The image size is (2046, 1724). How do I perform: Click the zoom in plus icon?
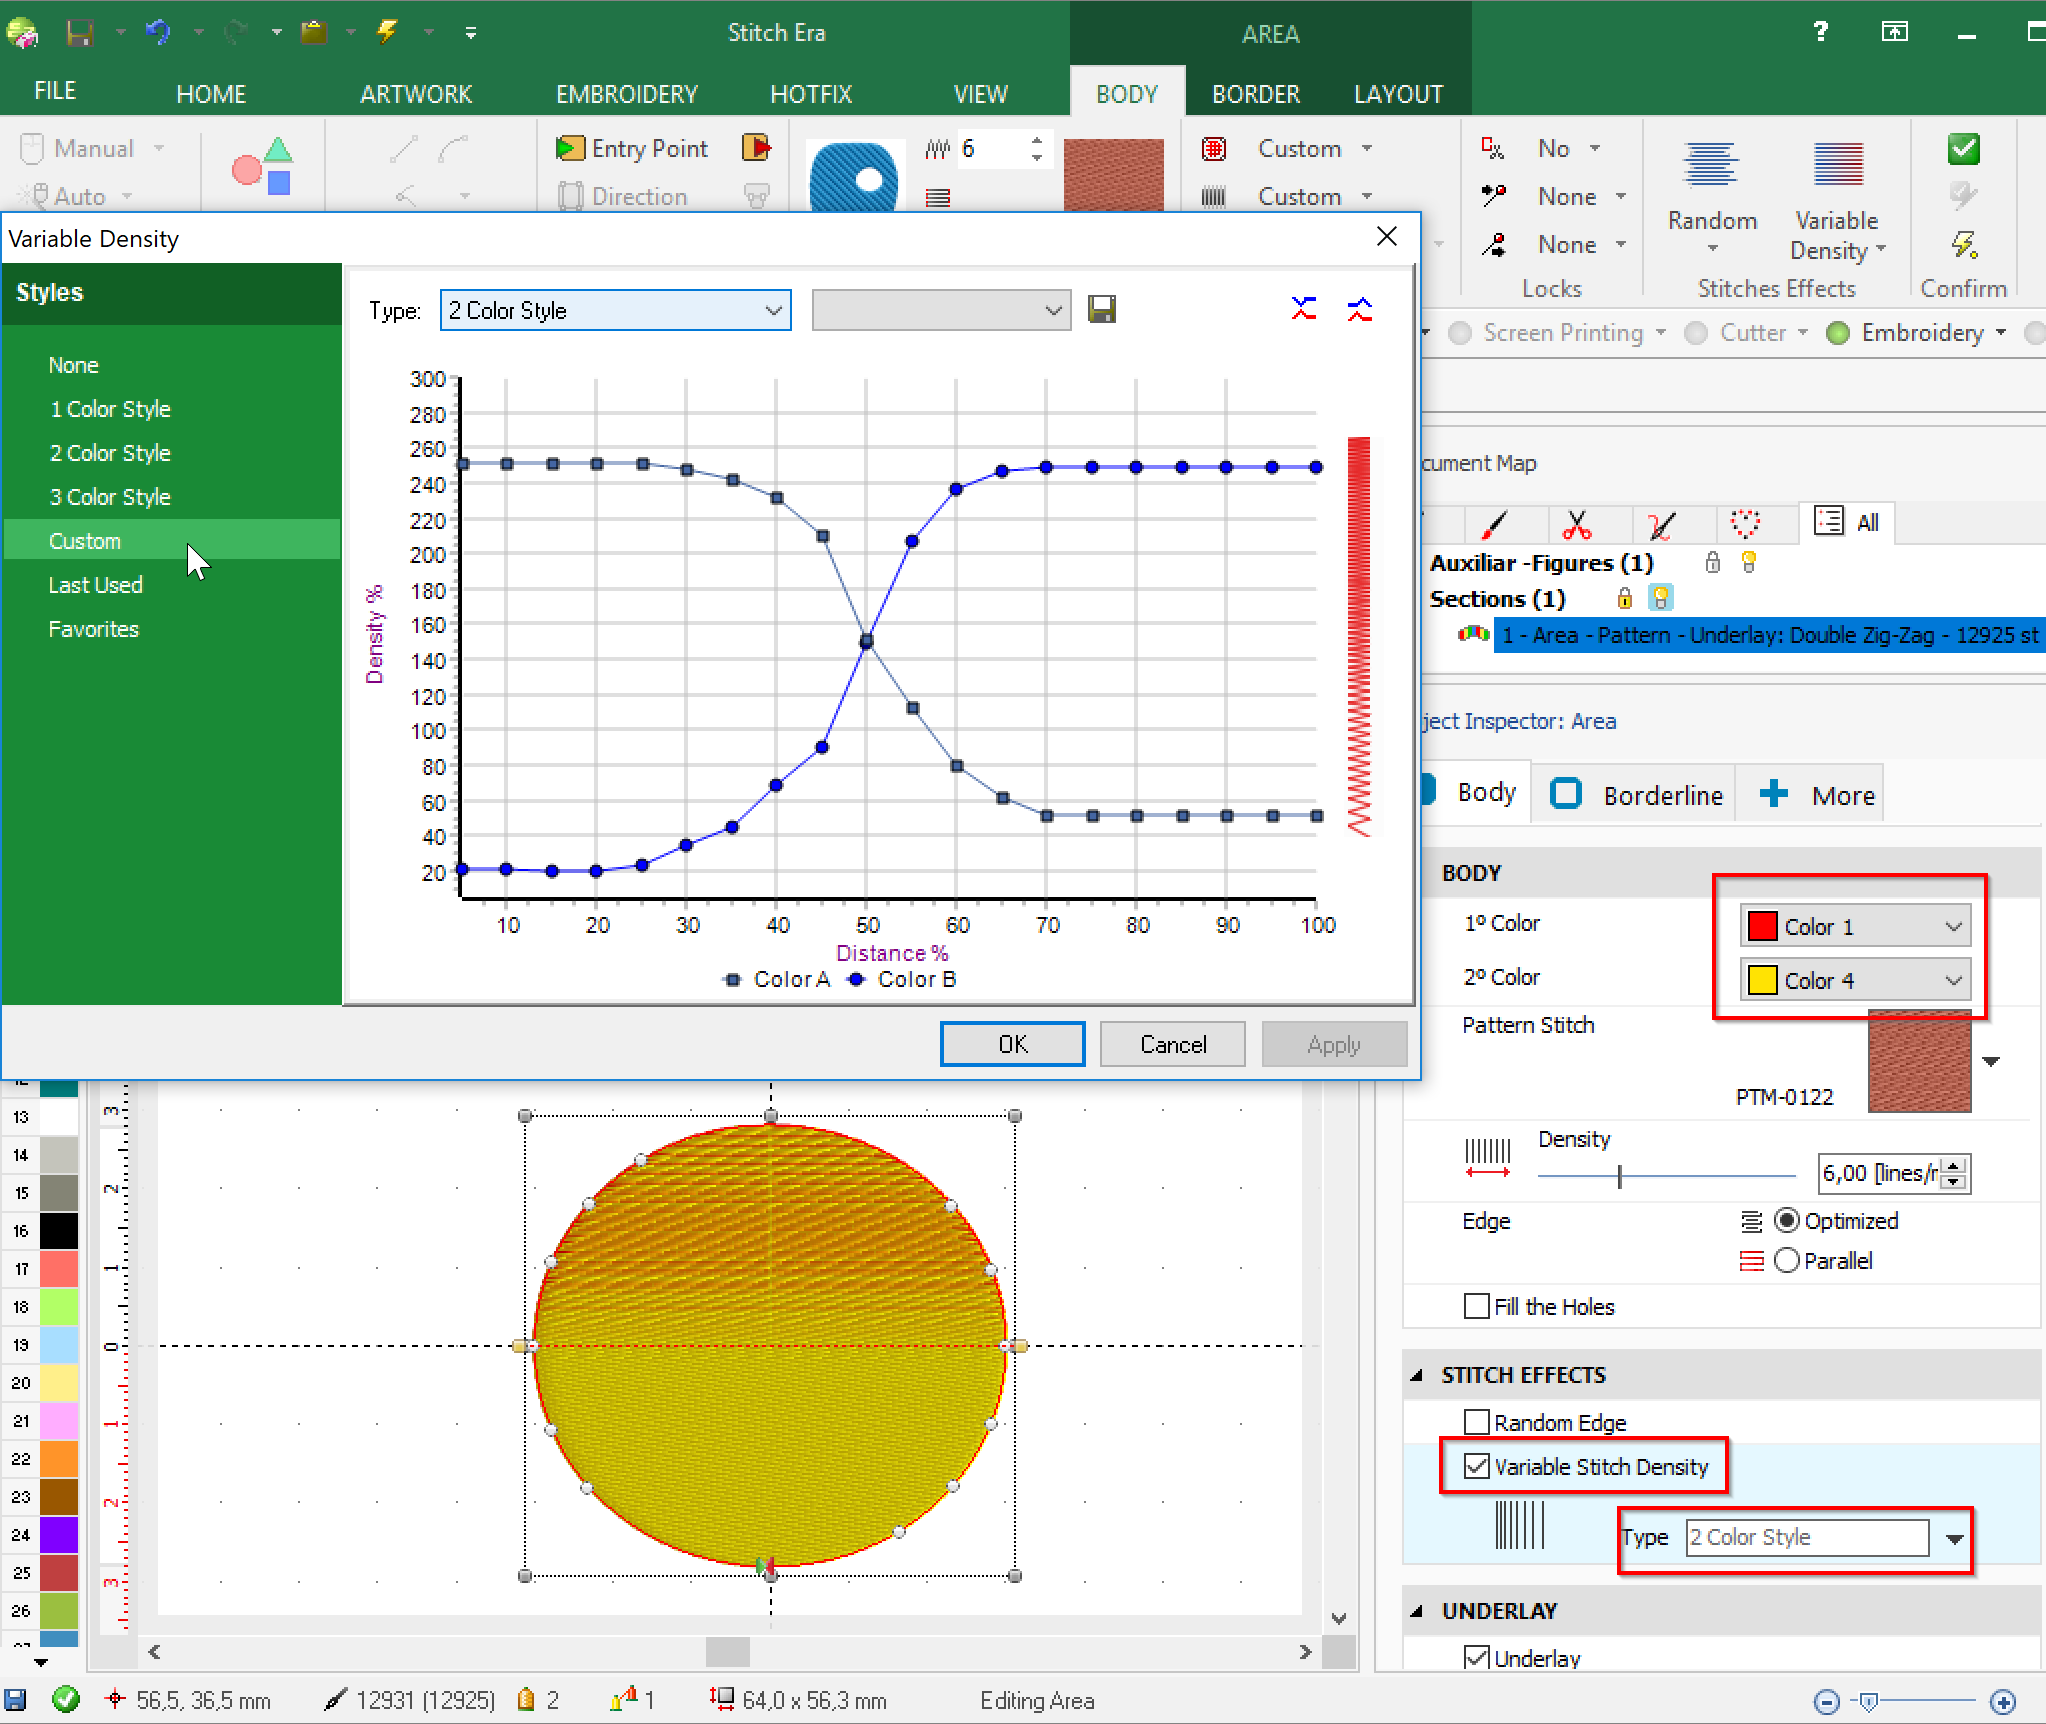pos(2001,1701)
